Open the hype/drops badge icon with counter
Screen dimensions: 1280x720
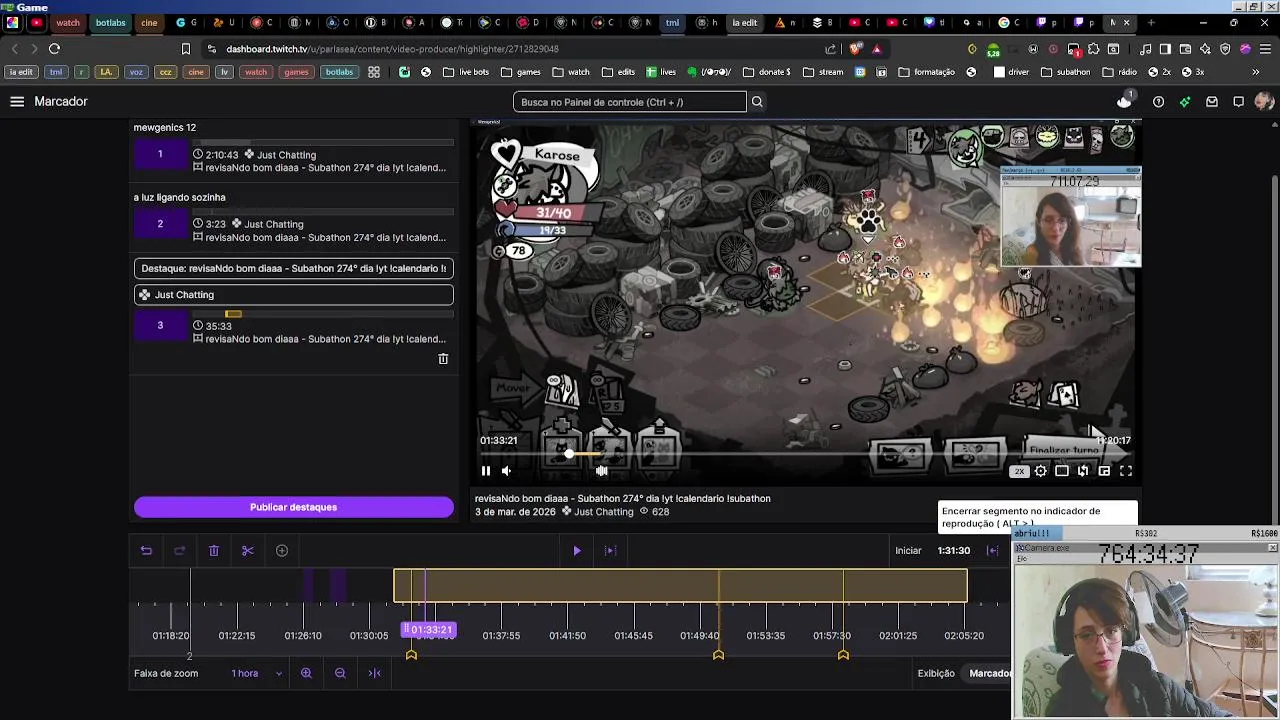pyautogui.click(x=1125, y=100)
